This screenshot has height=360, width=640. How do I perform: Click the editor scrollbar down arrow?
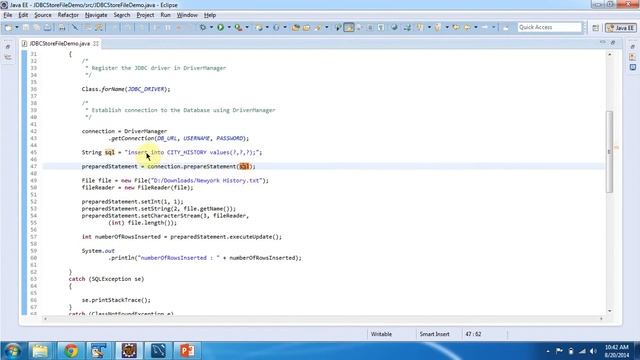click(610, 311)
